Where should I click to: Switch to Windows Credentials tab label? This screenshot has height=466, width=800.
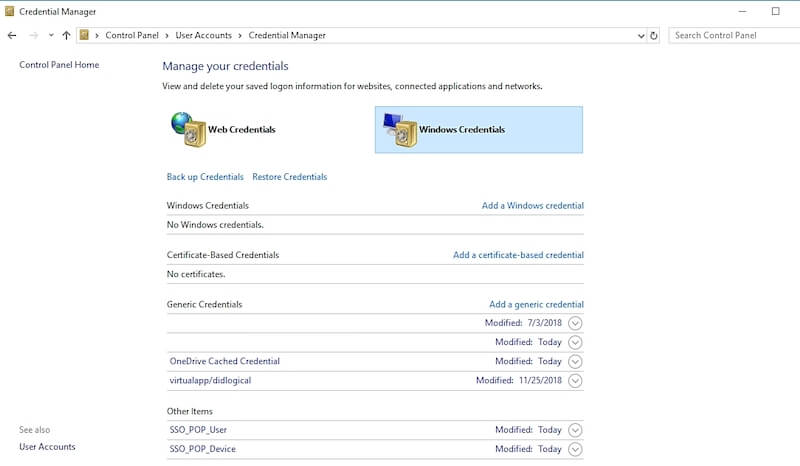[x=462, y=130]
